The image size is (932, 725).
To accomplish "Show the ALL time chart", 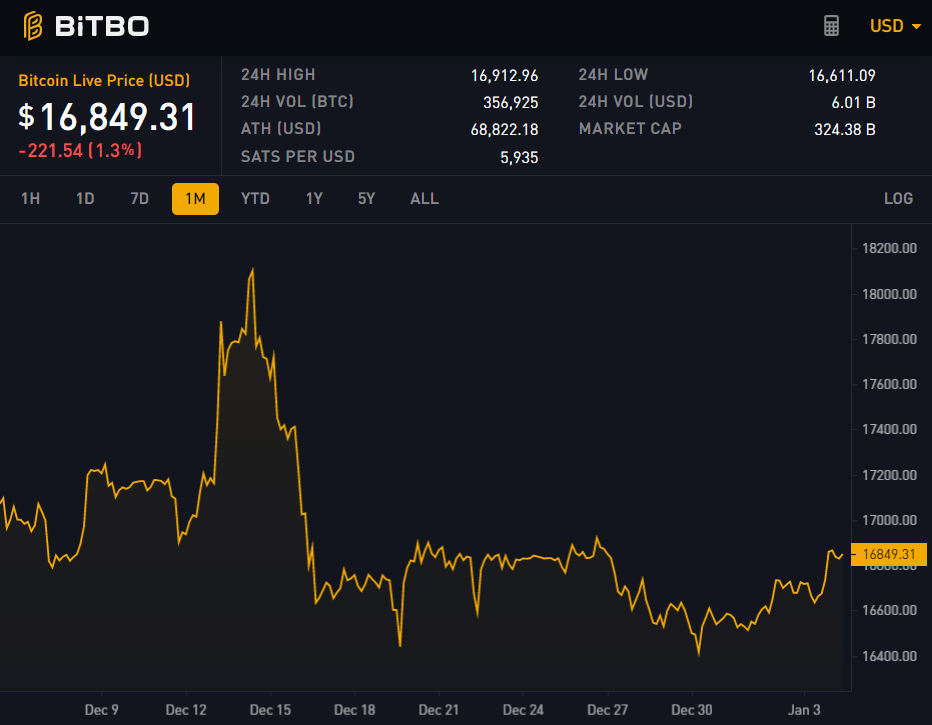I will (x=424, y=198).
